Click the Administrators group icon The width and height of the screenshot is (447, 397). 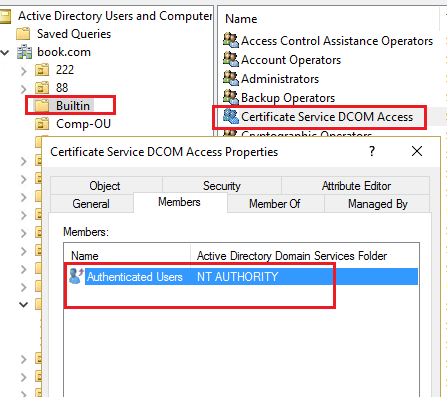(231, 78)
